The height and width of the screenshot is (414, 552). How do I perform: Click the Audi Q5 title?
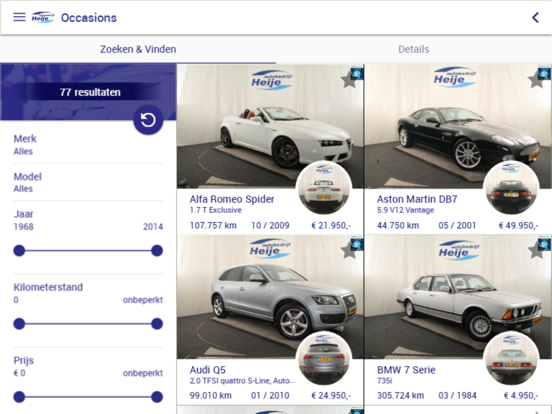[208, 370]
